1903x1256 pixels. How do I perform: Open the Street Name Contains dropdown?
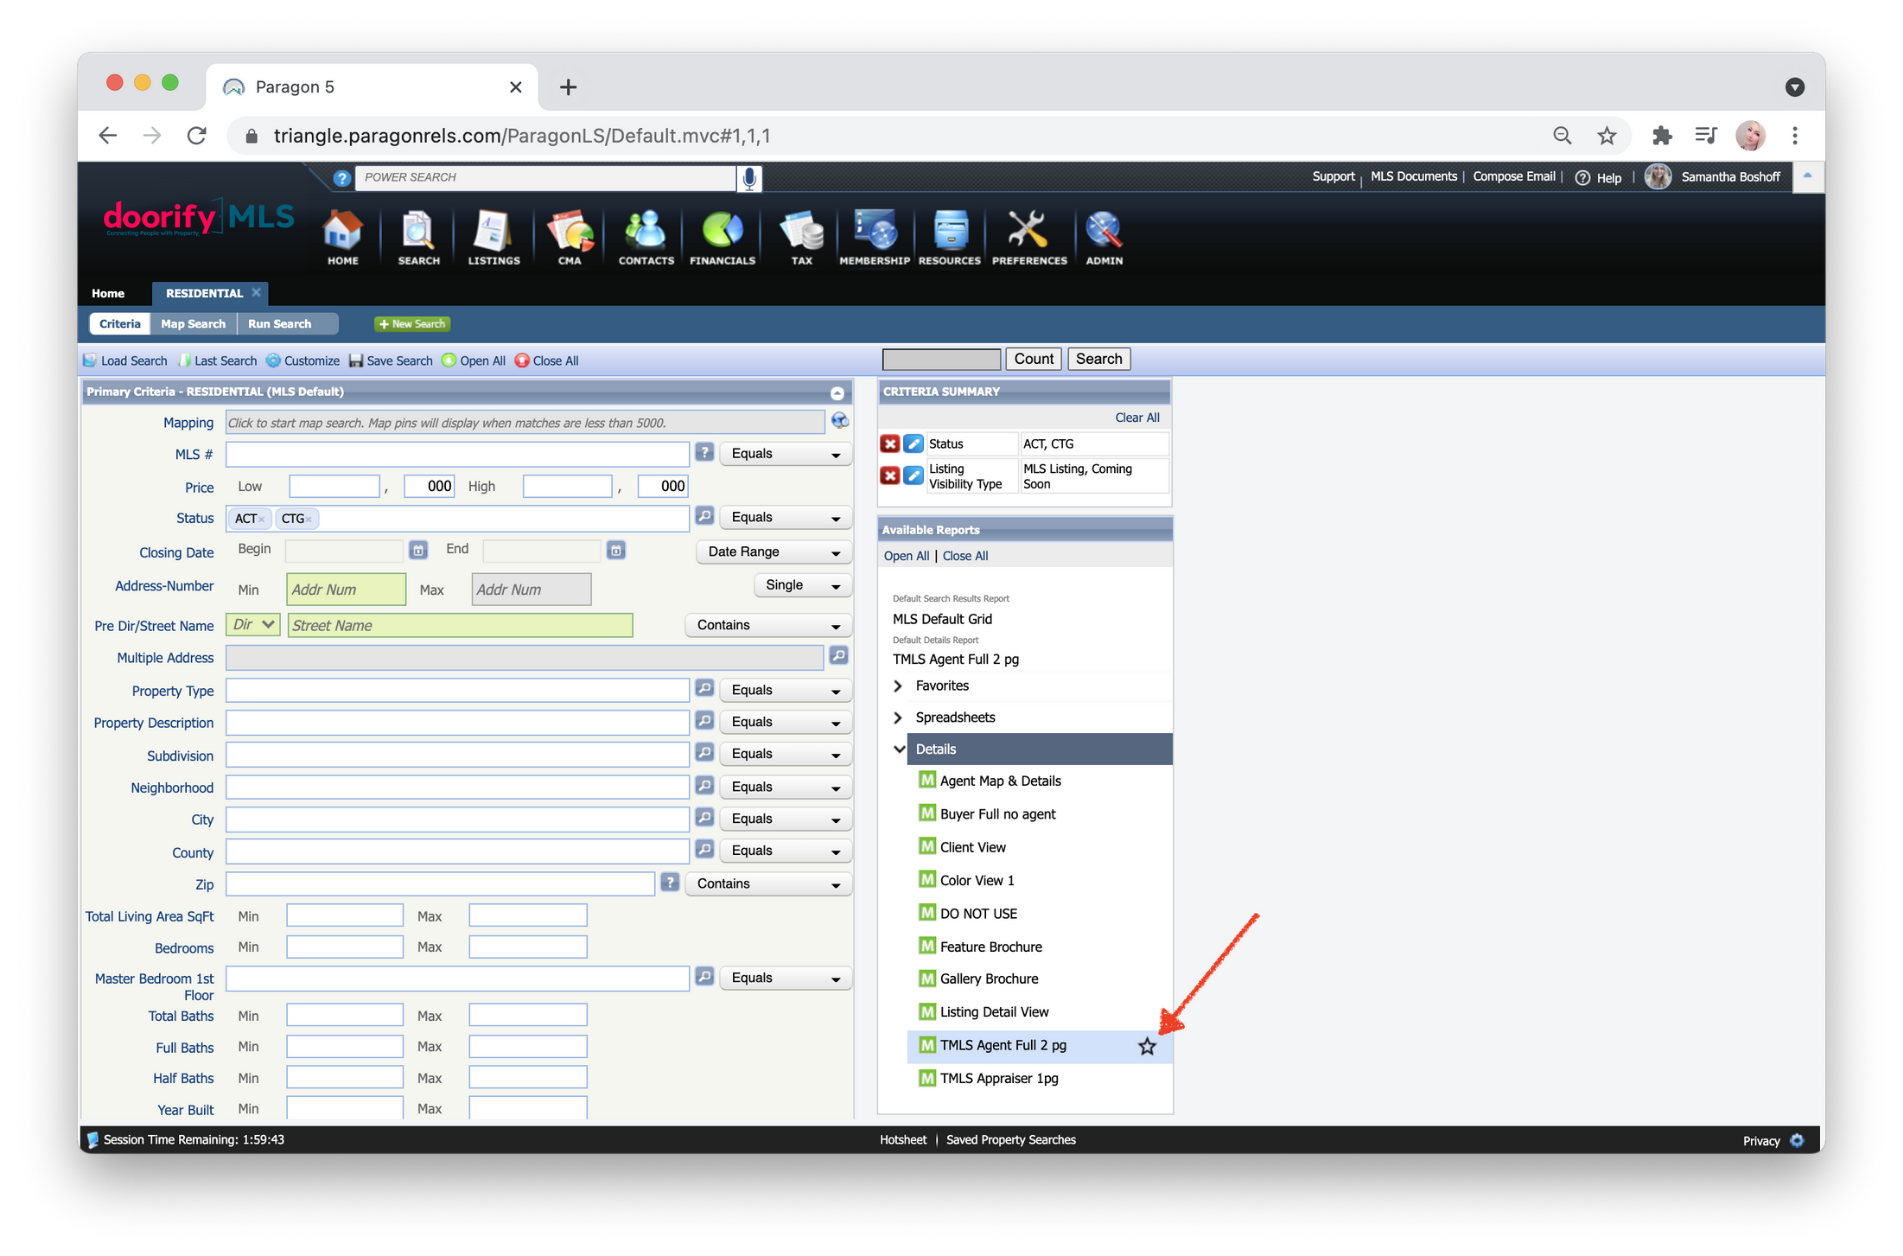[768, 625]
